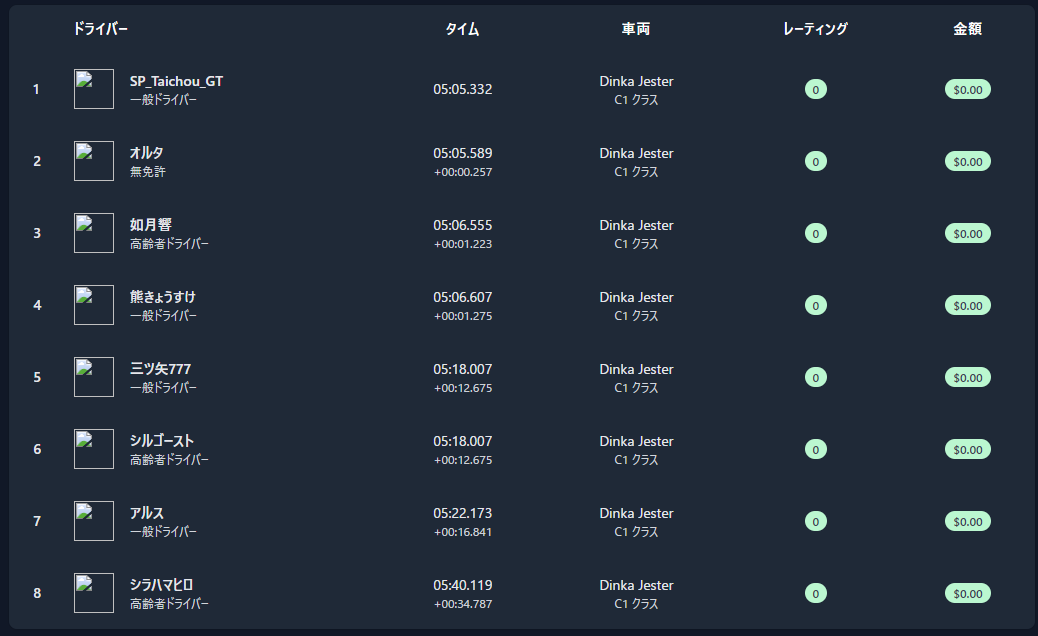
Task: Click シラハマヒロ's driver avatar image
Action: pos(94,593)
